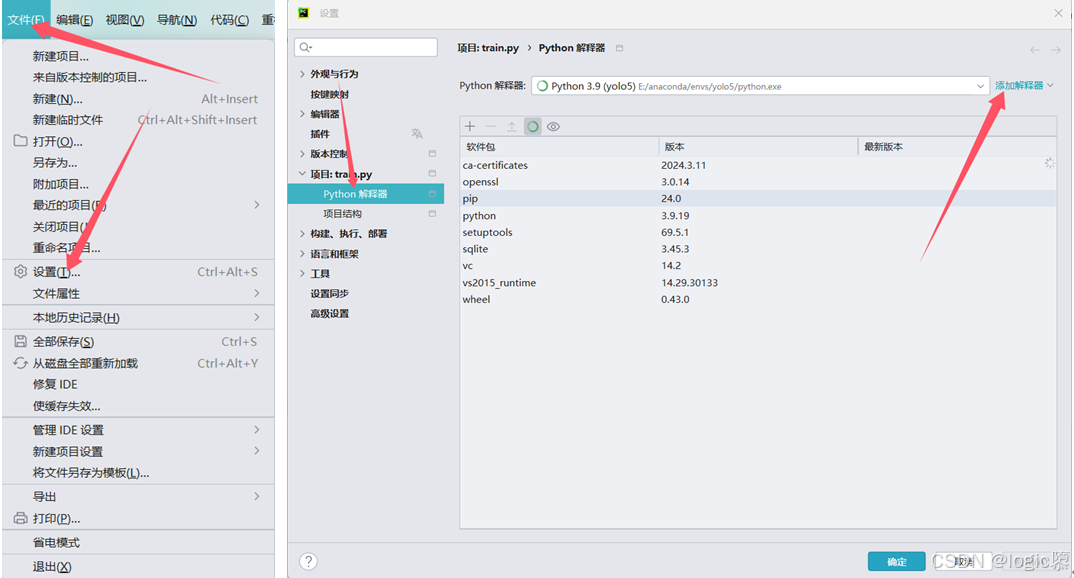Click the print icon in File menu
The image size is (1074, 578).
coord(21,518)
